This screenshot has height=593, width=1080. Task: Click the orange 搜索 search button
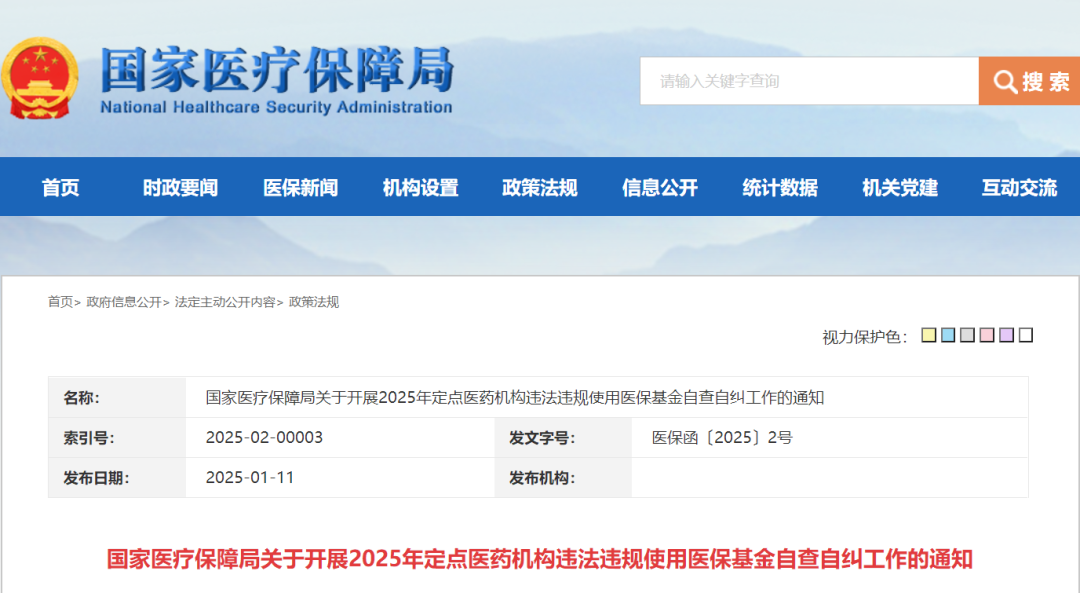pyautogui.click(x=1030, y=81)
